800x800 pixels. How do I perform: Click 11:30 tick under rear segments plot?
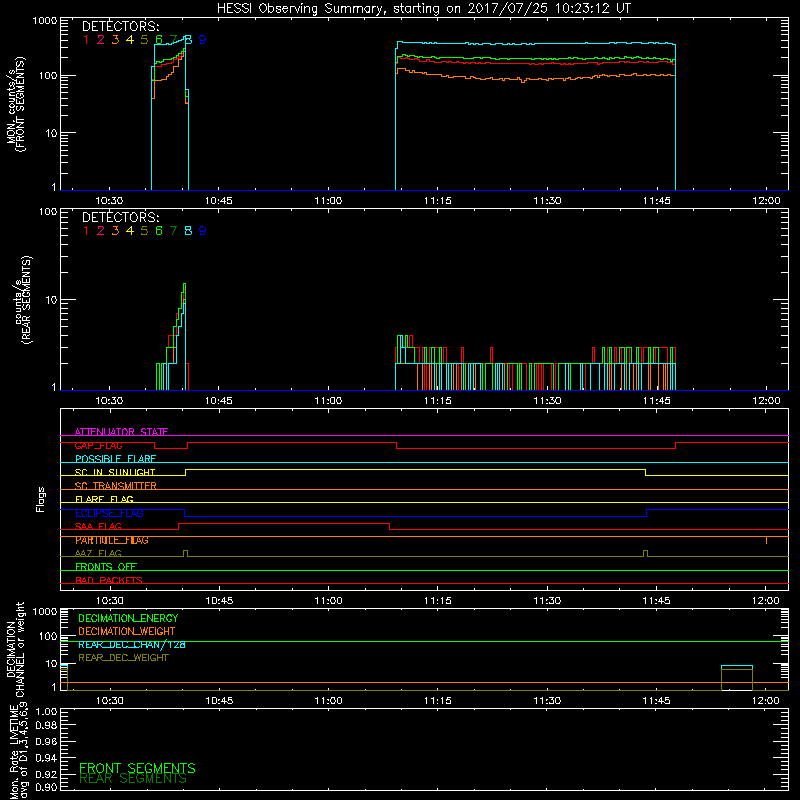[547, 401]
